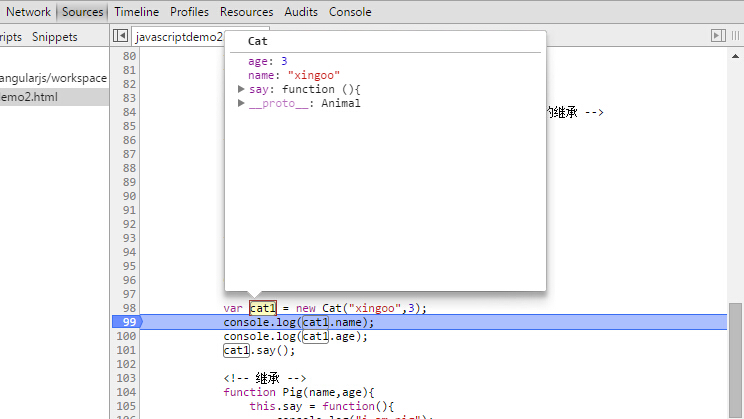The height and width of the screenshot is (419, 744).
Task: Select the javascriptdemo2 file tab
Action: coord(179,37)
